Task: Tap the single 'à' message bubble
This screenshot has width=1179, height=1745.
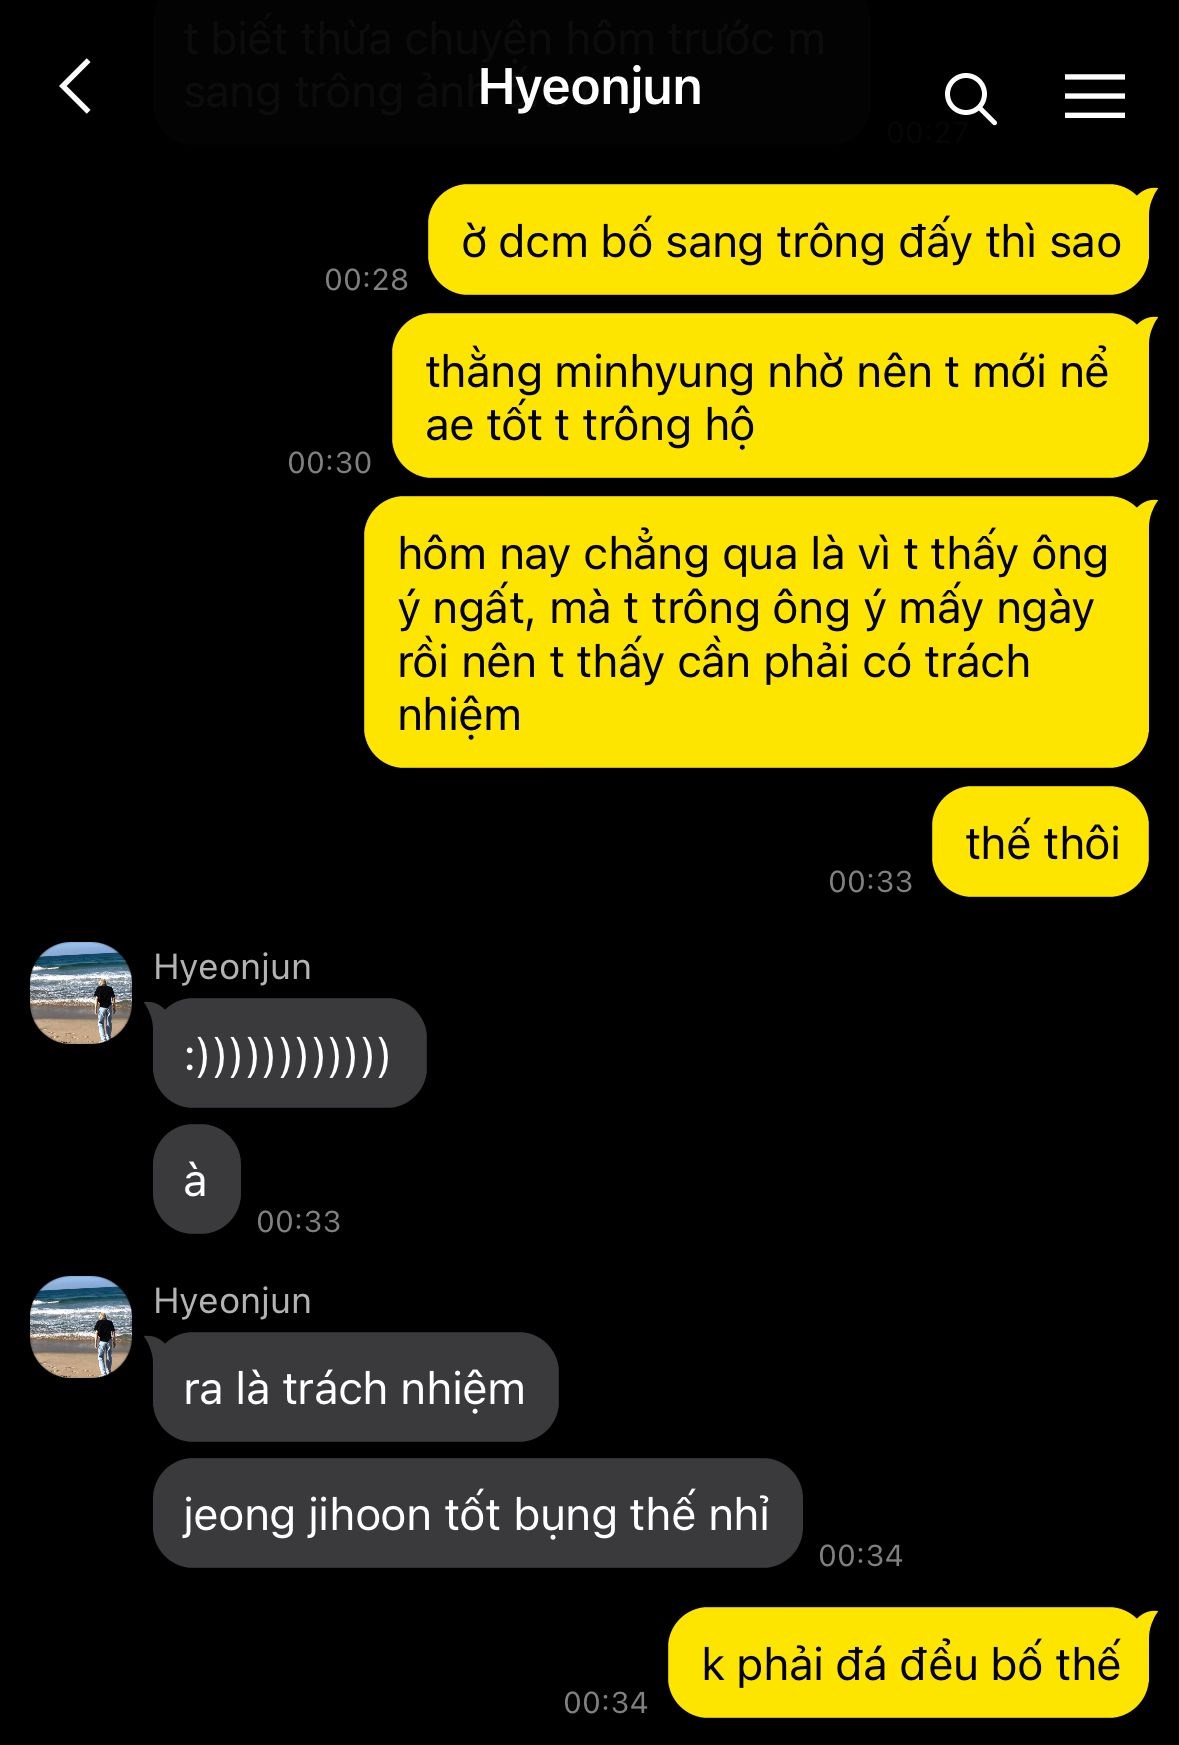Action: pyautogui.click(x=197, y=1180)
